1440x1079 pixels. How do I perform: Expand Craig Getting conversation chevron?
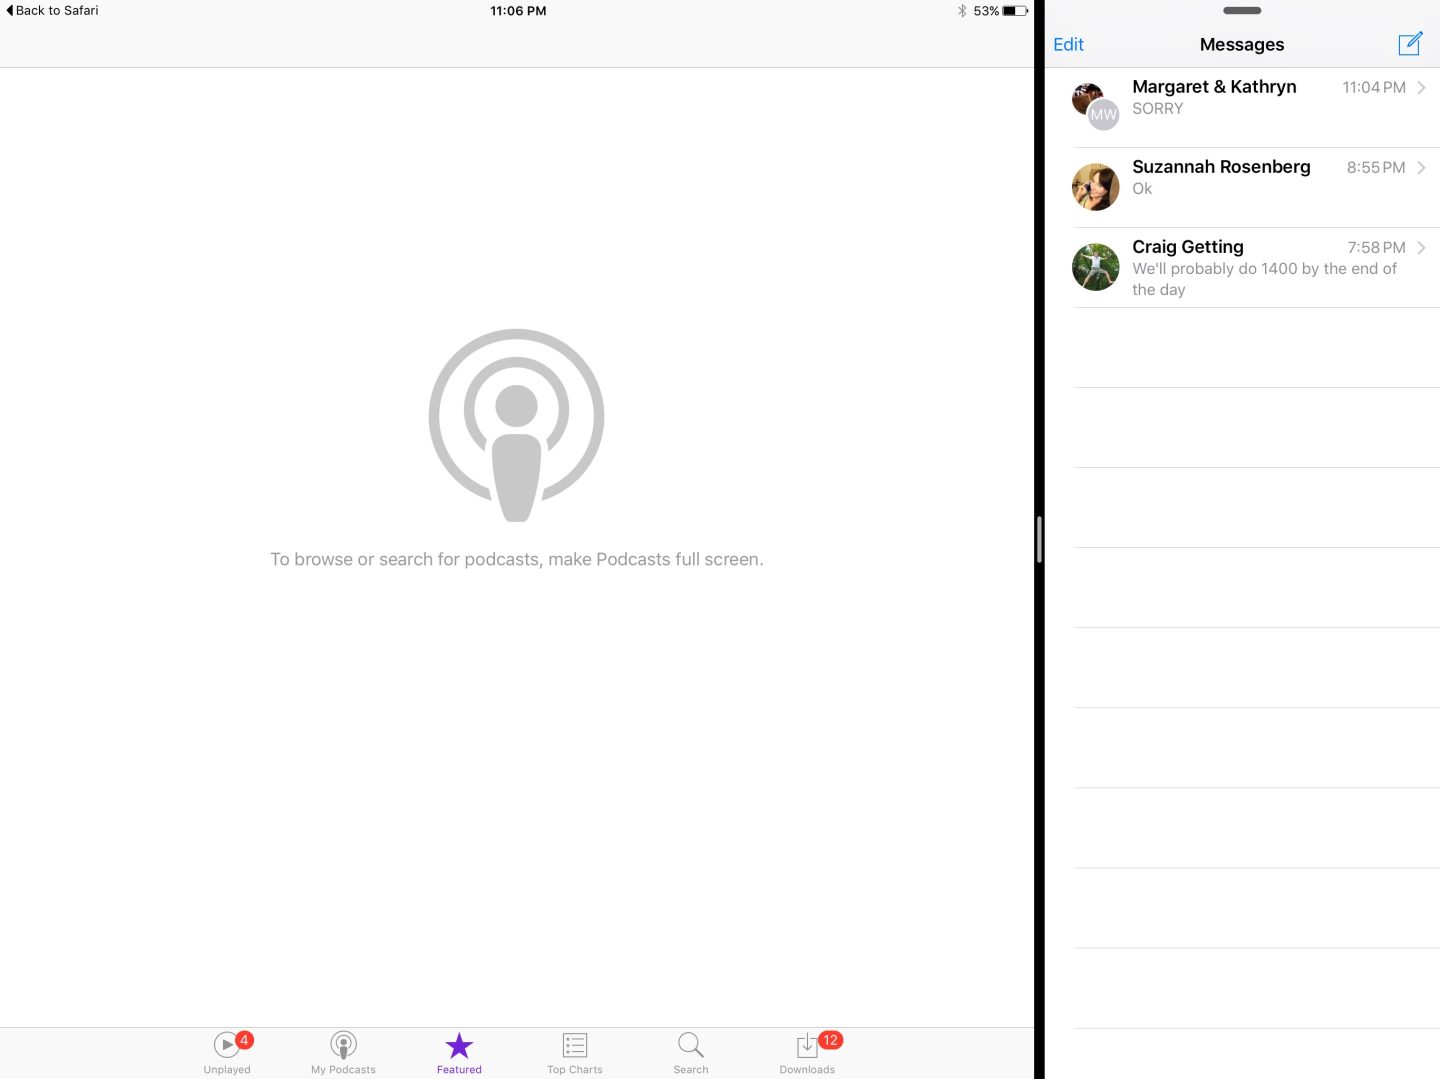tap(1421, 248)
